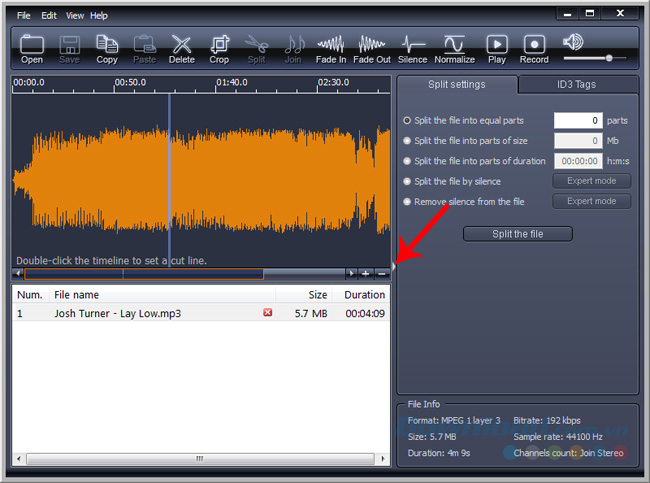Open the File menu
The height and width of the screenshot is (483, 650).
tap(24, 16)
